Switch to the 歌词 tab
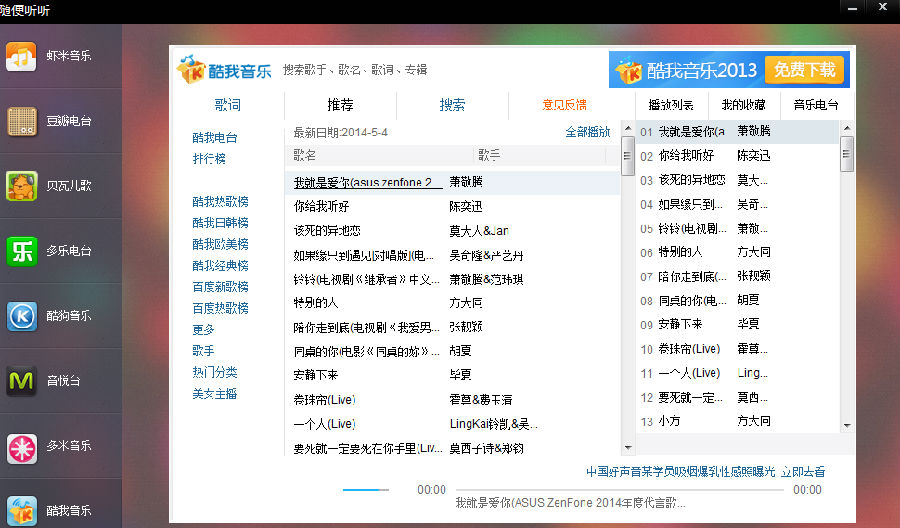 point(227,105)
